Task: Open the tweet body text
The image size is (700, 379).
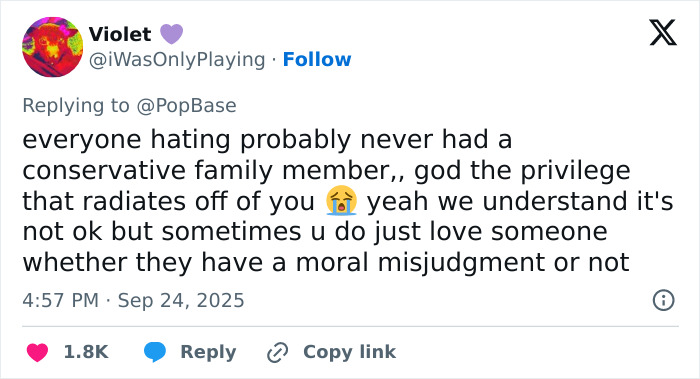Action: coord(348,201)
